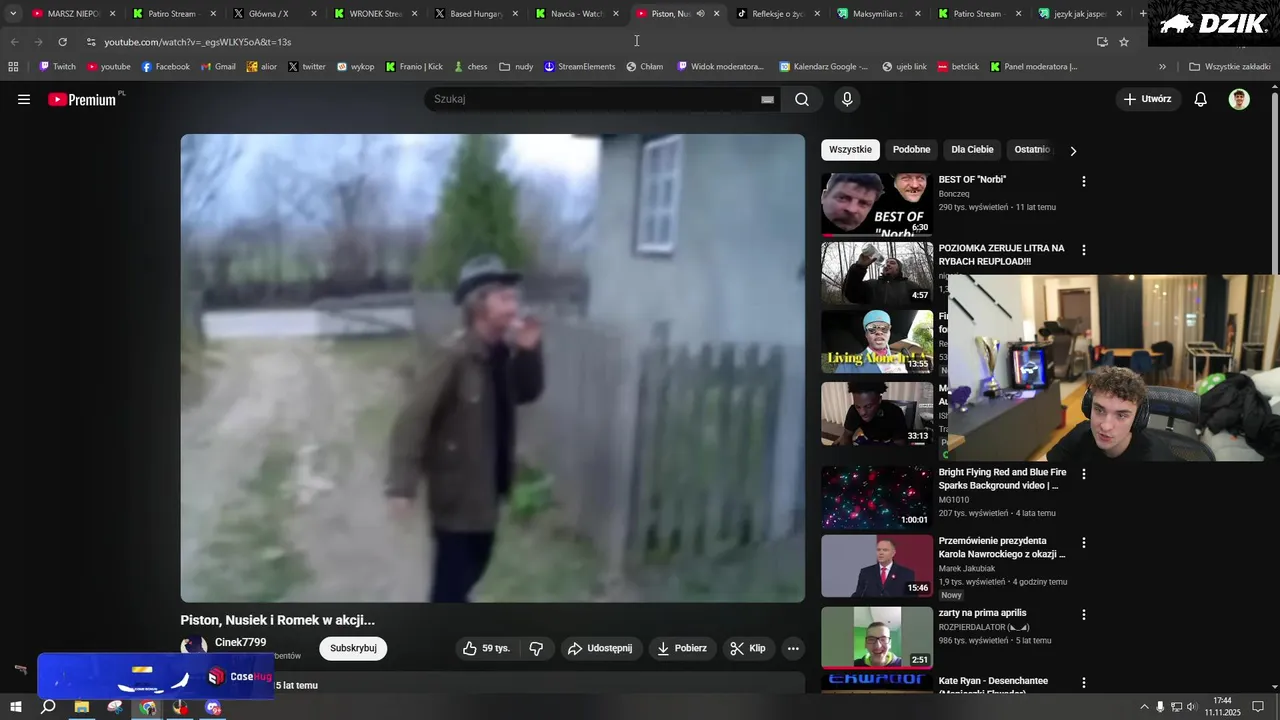
Task: Expand the system tray hidden icons chevron
Action: tap(1144, 707)
